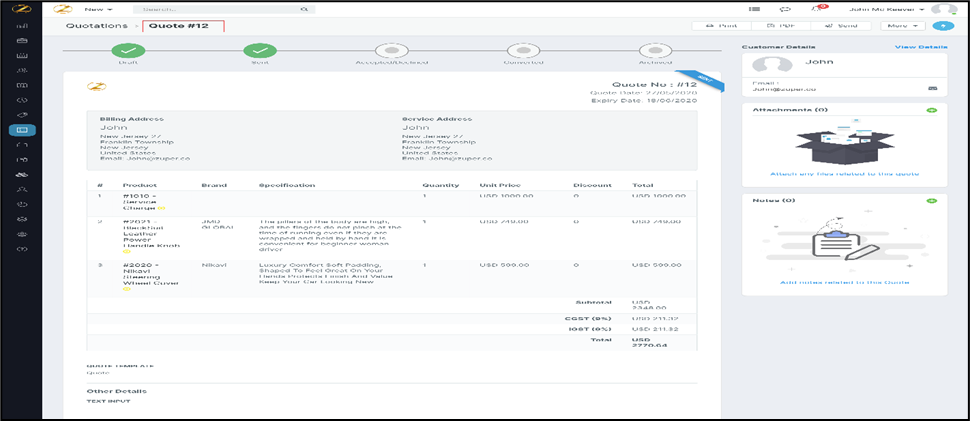Click the green add icon in Notes panel
Image resolution: width=970 pixels, height=421 pixels.
pyautogui.click(x=932, y=201)
